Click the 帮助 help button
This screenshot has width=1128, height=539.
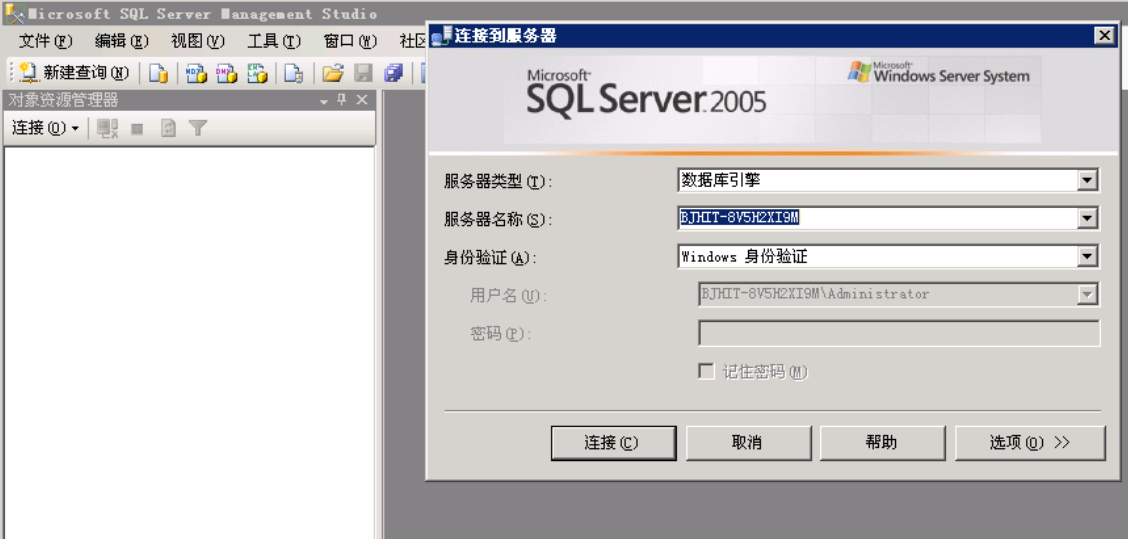click(x=883, y=443)
